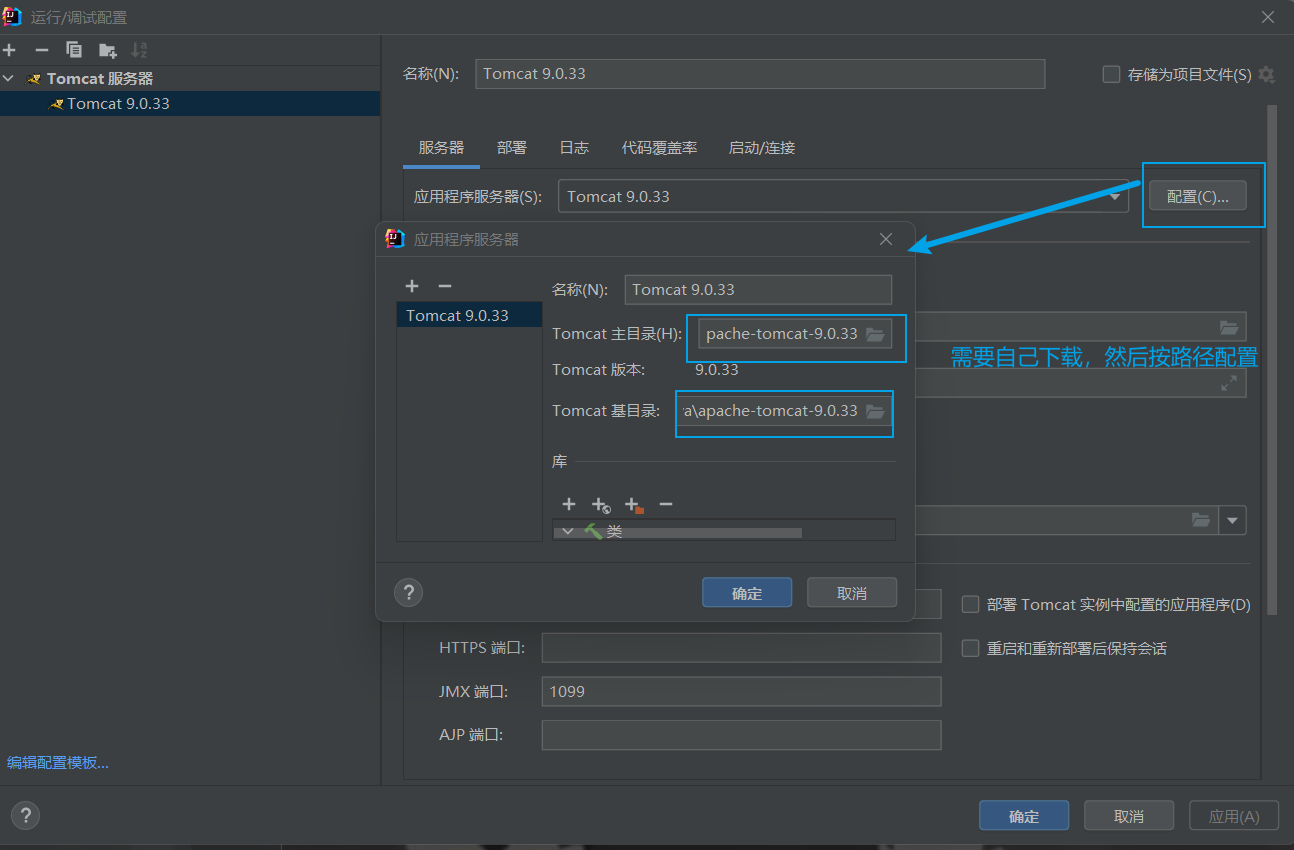Switch to 部署 tab
The image size is (1294, 850).
(512, 147)
